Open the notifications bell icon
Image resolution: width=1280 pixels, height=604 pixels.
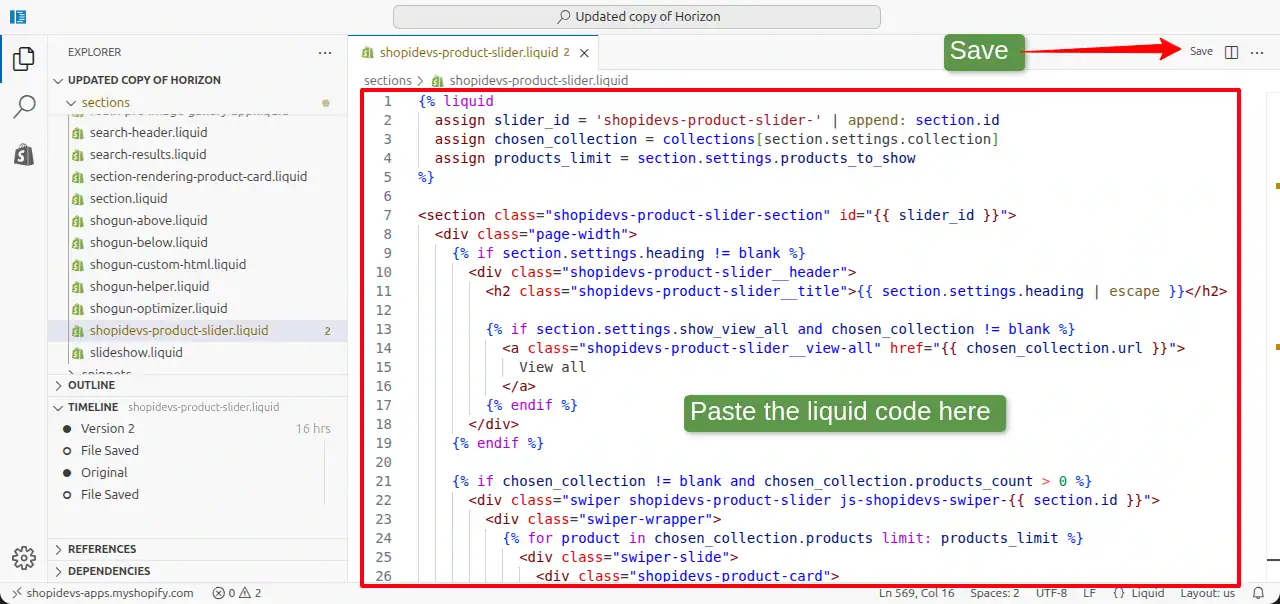click(x=1258, y=593)
